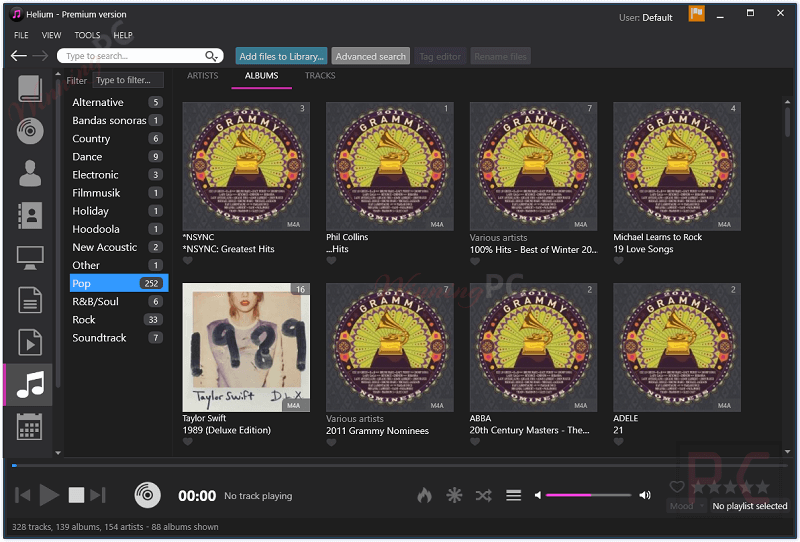This screenshot has height=542, width=800.
Task: Open Taylor Swift 1989 album cover
Action: [246, 347]
